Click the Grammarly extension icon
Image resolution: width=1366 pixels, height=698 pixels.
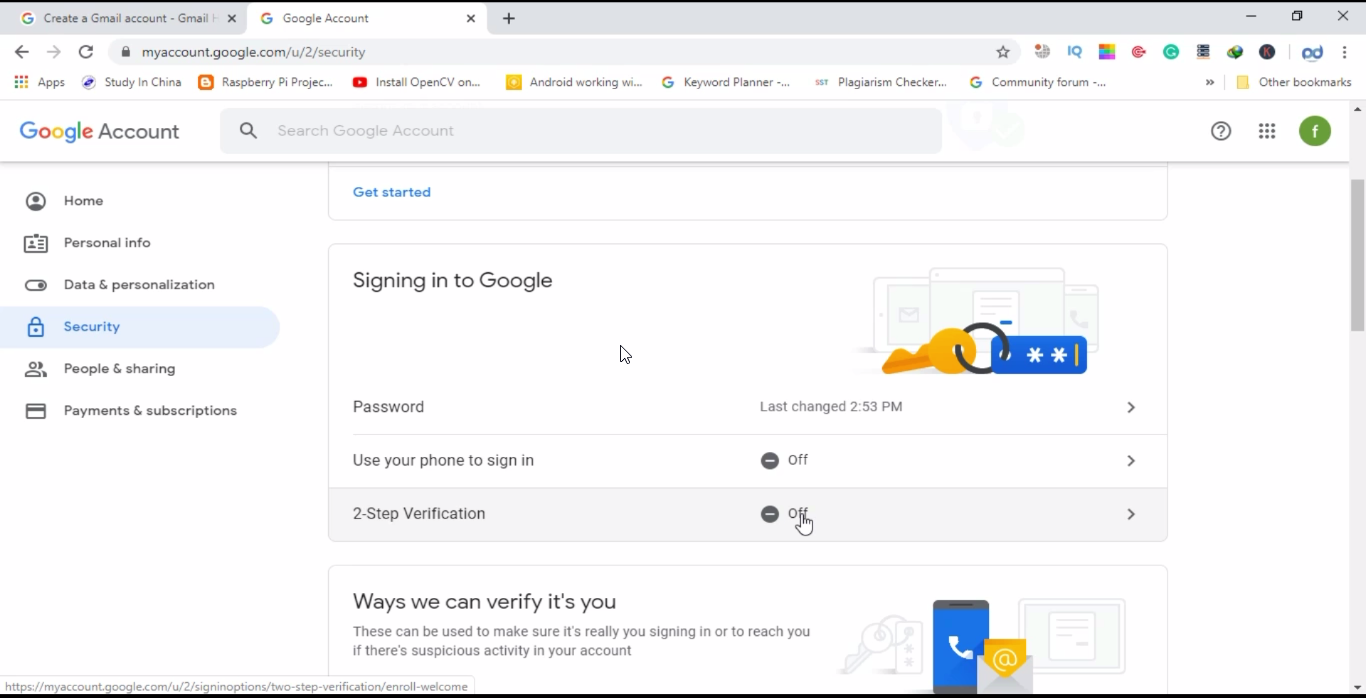point(1171,52)
